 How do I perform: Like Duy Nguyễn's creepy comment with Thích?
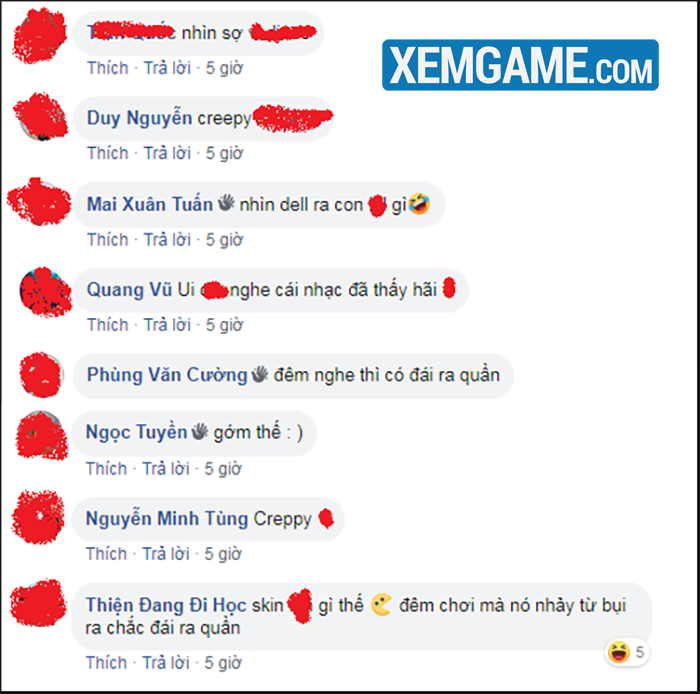pos(108,154)
